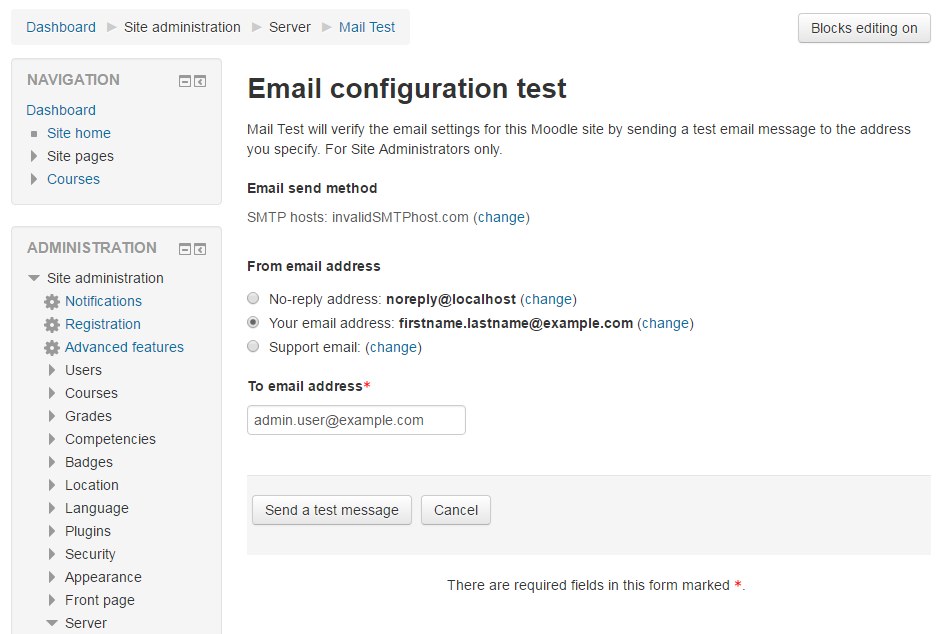Screen dimensions: 940x634
Task: Collapse the Navigation block with its hide icon
Action: tap(185, 81)
